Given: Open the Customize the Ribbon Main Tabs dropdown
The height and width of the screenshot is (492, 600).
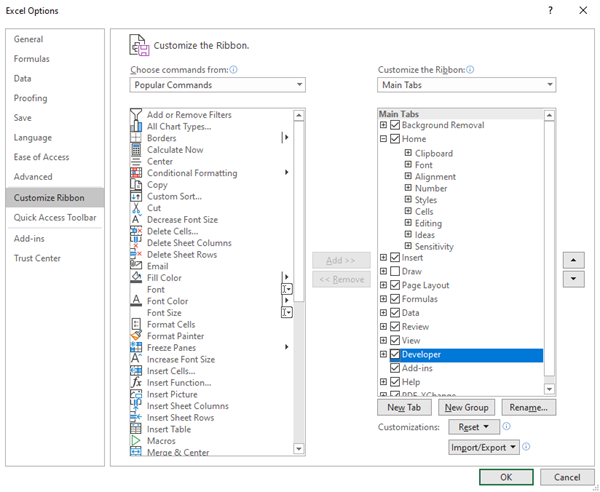Looking at the screenshot, I should pos(466,85).
